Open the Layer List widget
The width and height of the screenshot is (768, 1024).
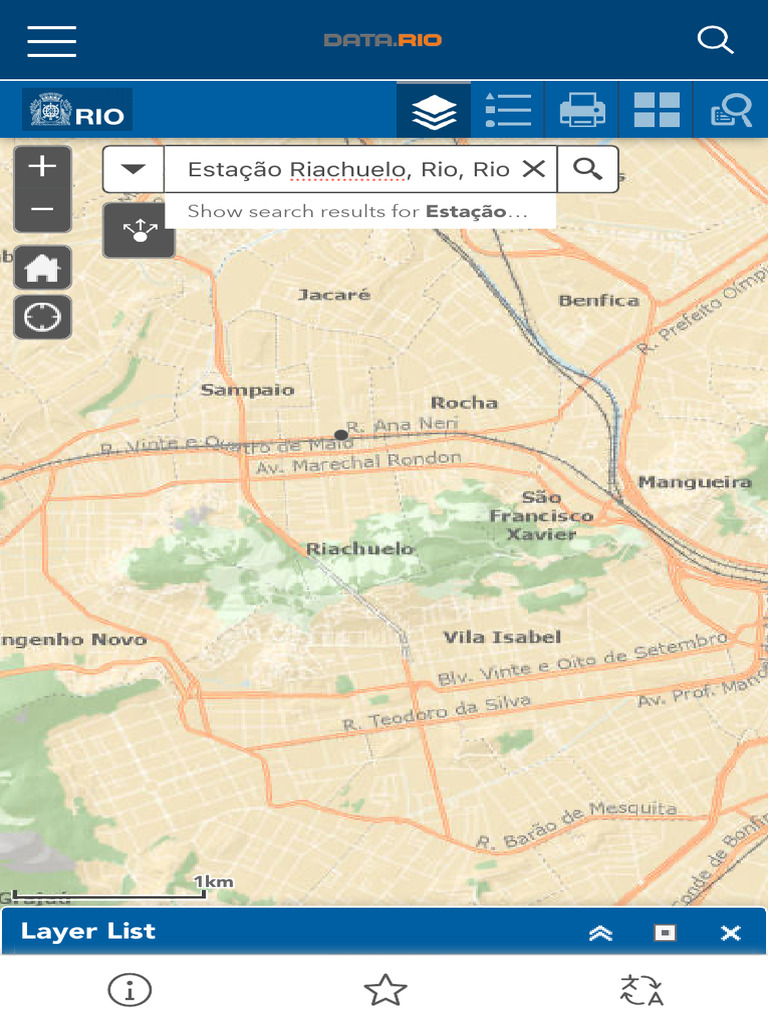click(434, 110)
